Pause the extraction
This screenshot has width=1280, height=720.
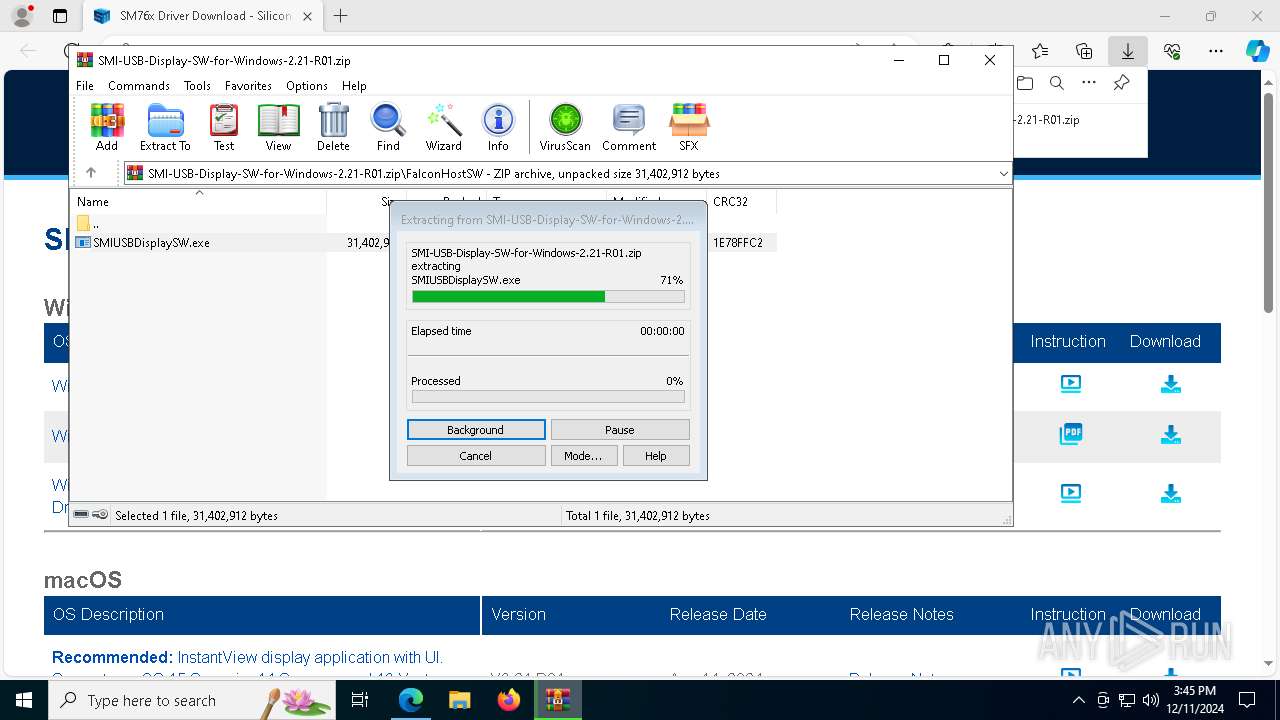coord(620,430)
